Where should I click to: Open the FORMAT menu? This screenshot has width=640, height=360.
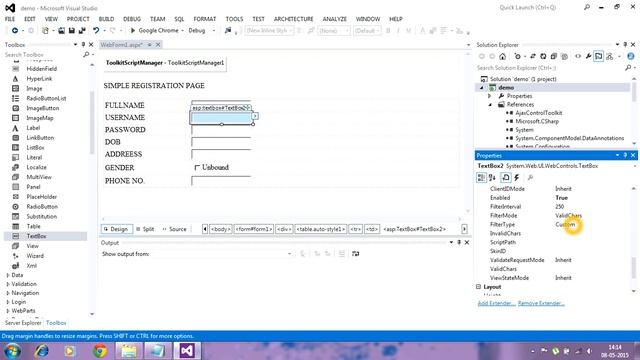click(x=204, y=19)
